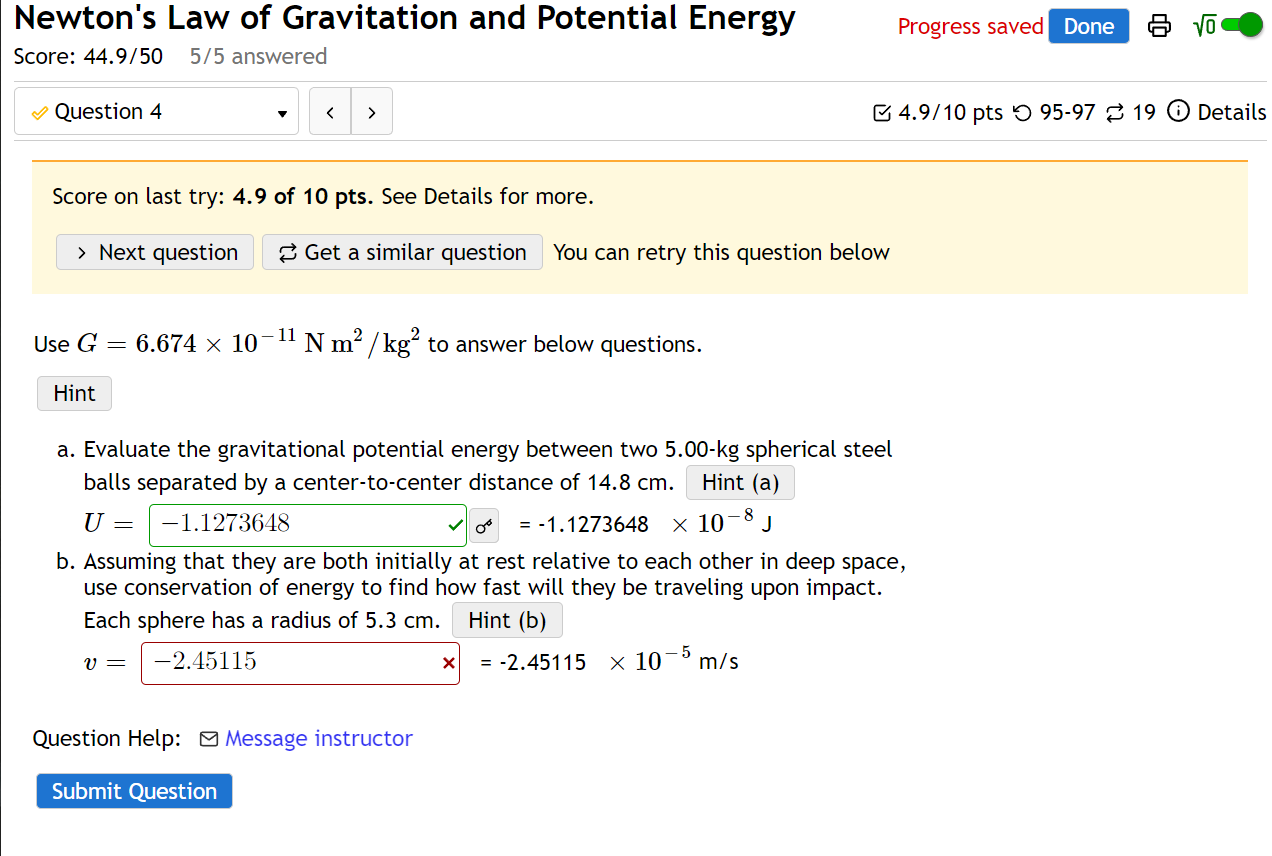This screenshot has width=1272, height=856.
Task: Open the Question 4 selector dropdown
Action: pyautogui.click(x=283, y=111)
